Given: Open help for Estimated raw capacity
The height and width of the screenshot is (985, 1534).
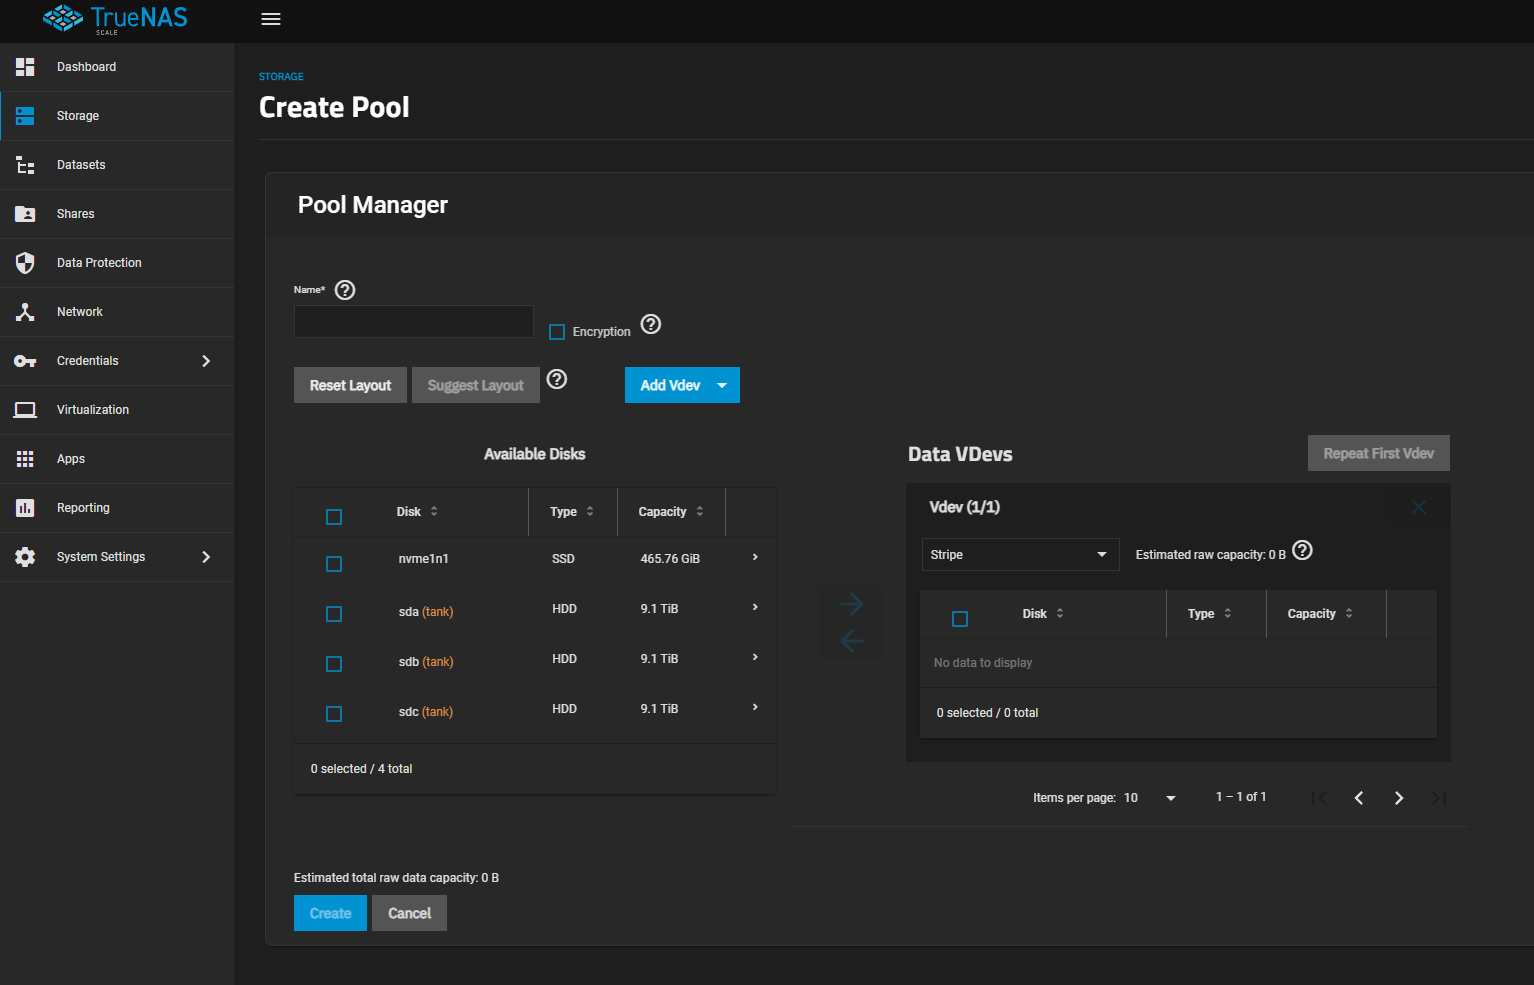Looking at the screenshot, I should coord(1302,550).
